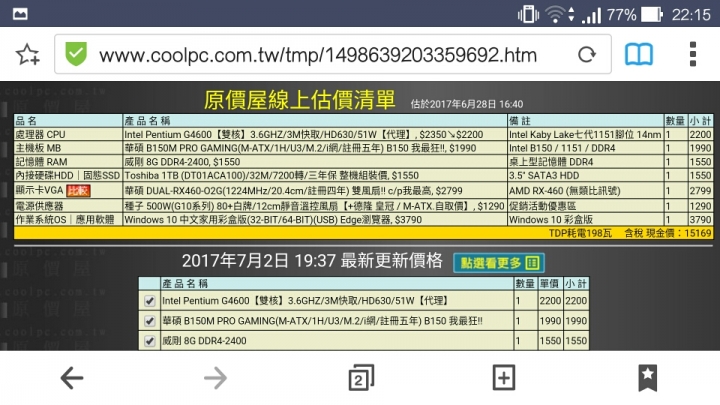The image size is (720, 405).
Task: Click the Intel Kaby Lake七代1151腳位 note
Action: pos(585,135)
